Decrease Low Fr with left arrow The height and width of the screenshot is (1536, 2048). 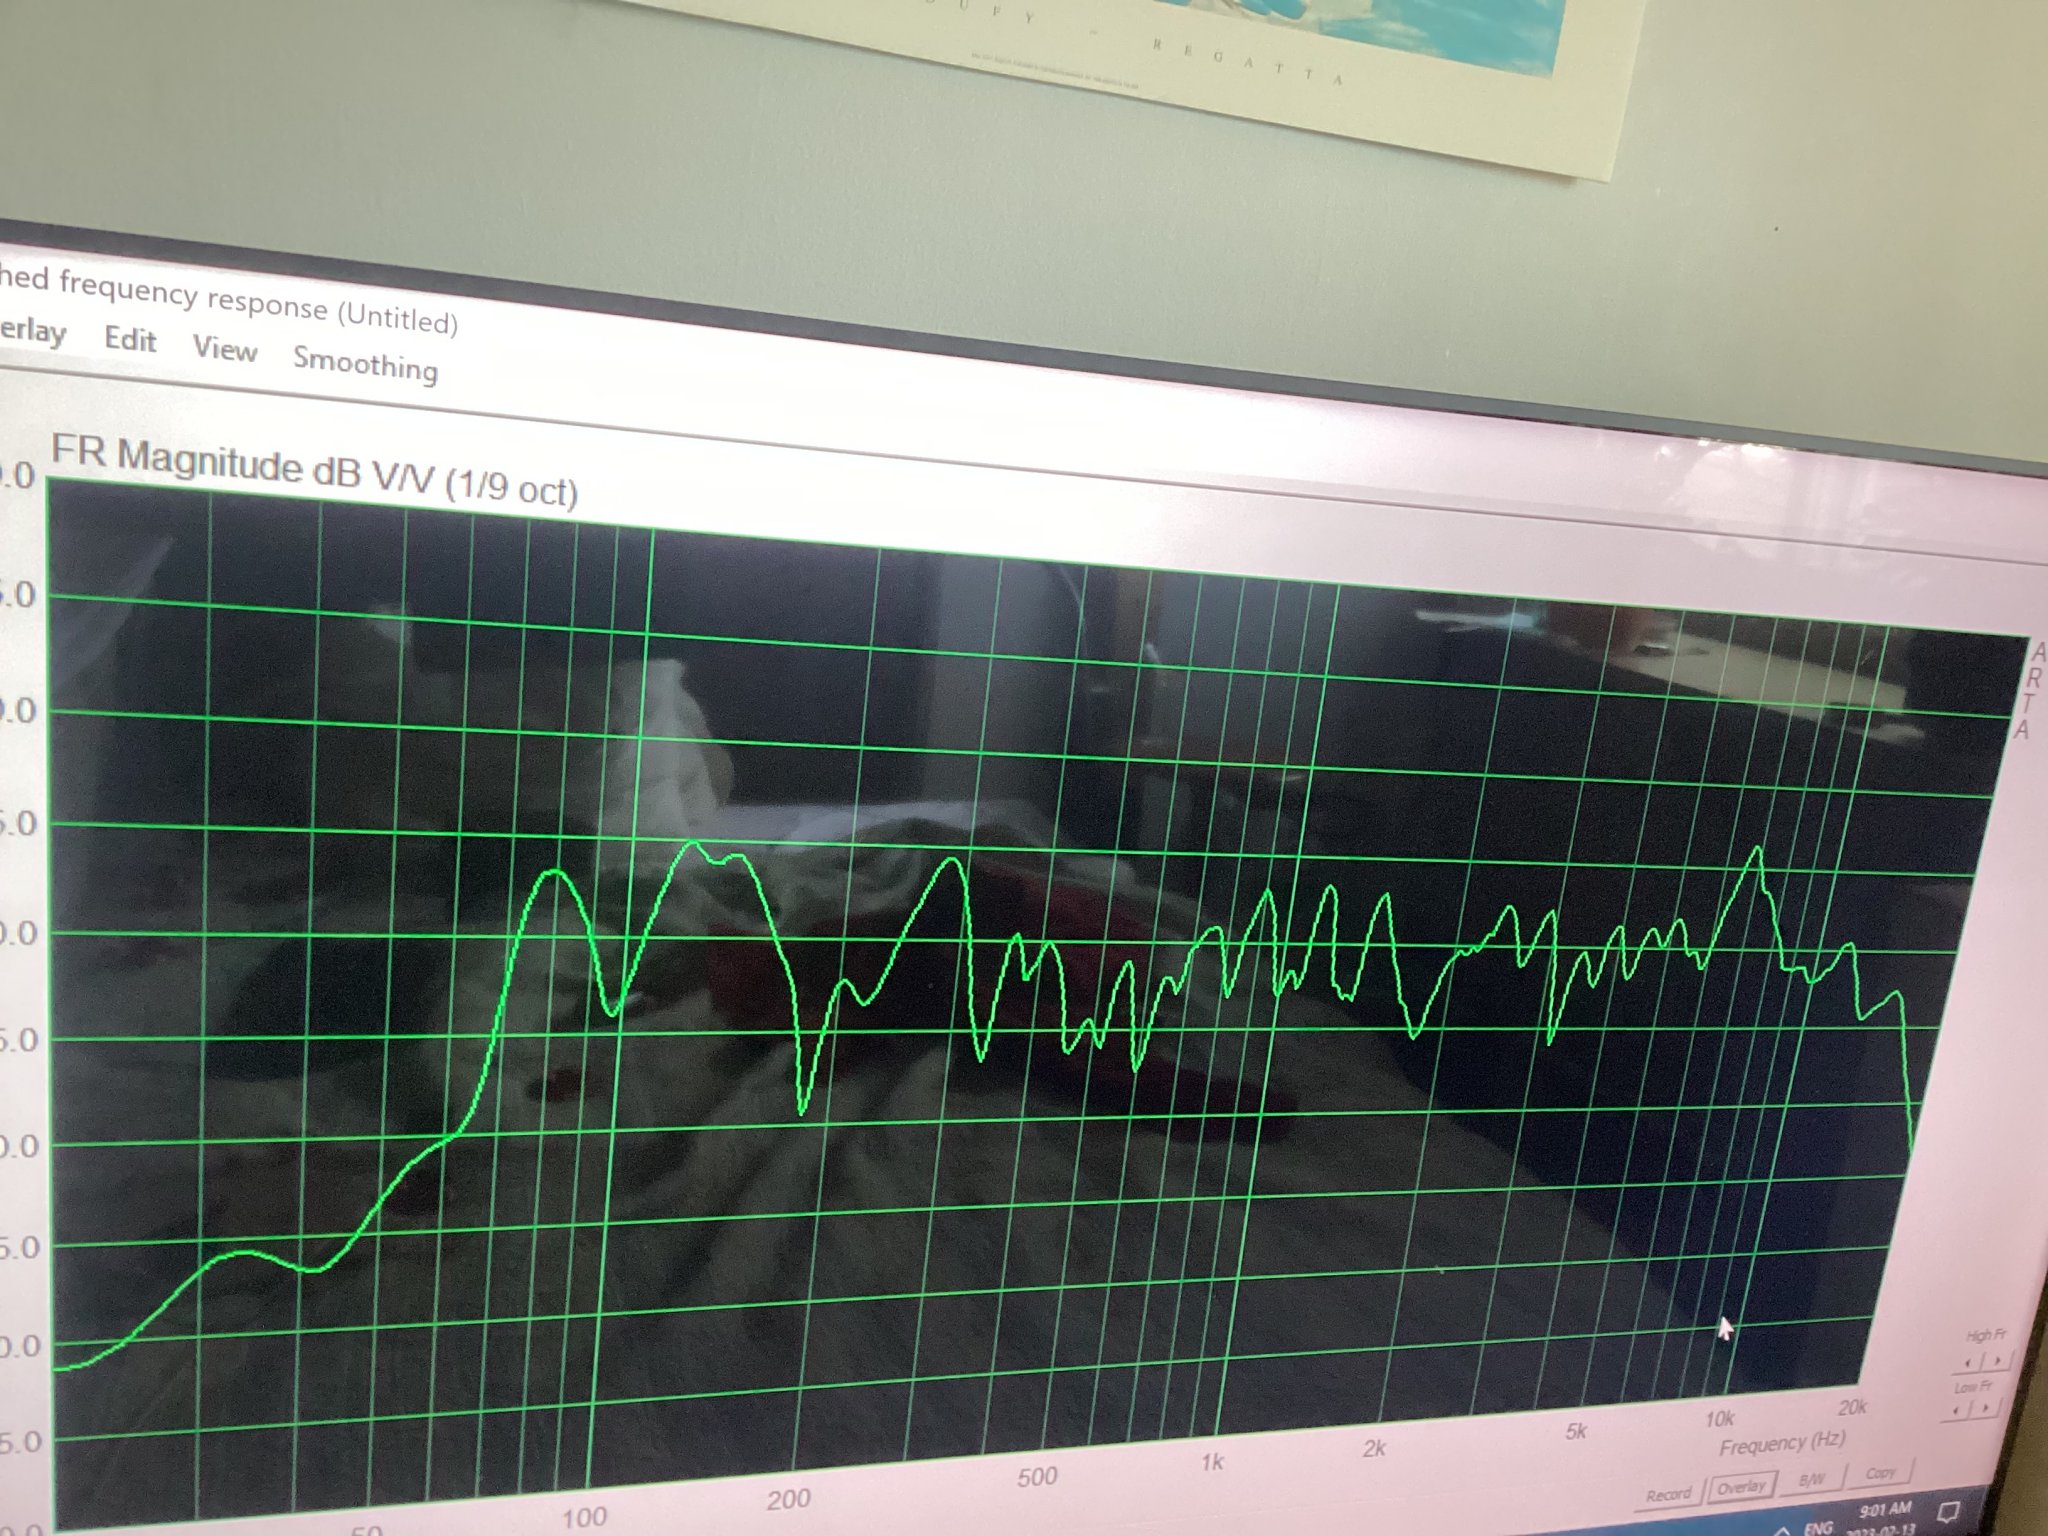(1956, 1410)
